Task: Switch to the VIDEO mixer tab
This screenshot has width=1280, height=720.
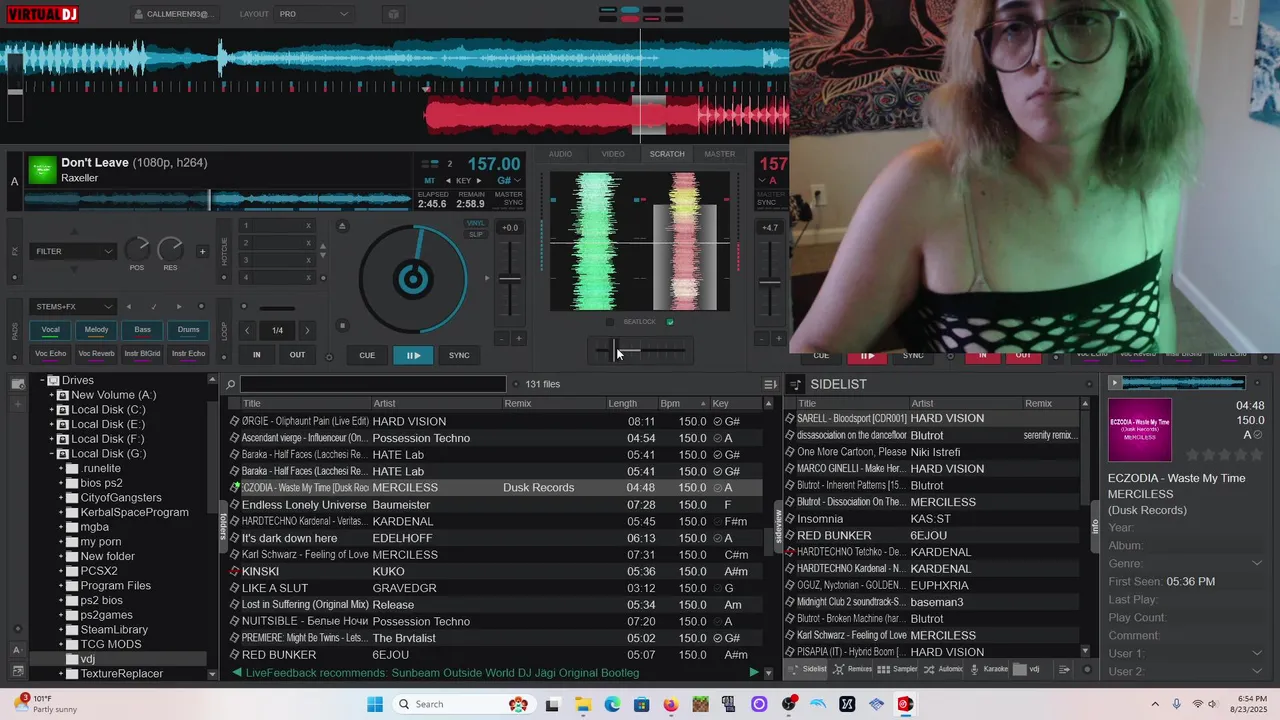Action: tap(613, 154)
